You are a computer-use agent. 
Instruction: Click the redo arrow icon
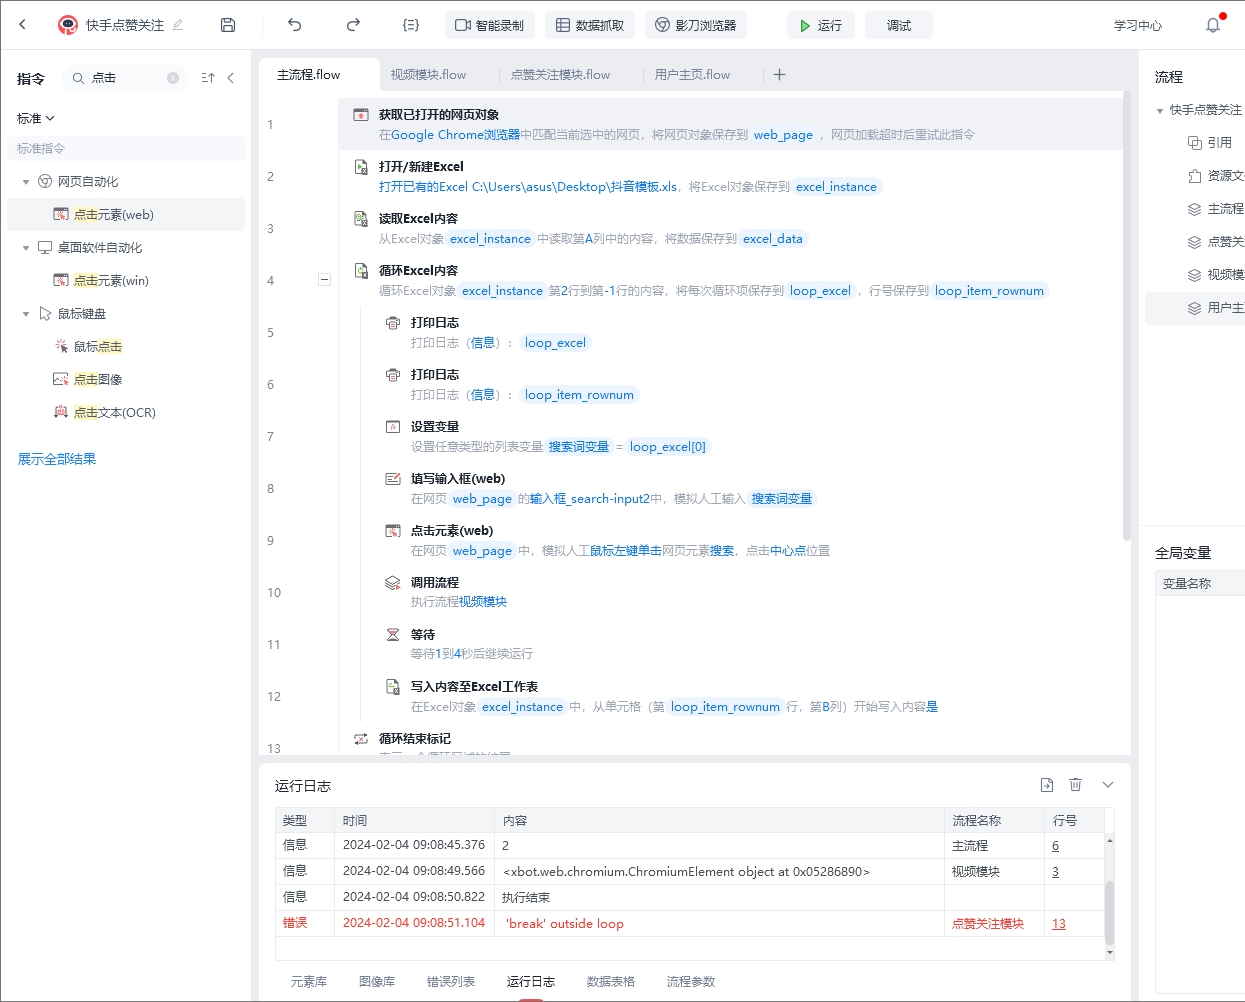coord(353,25)
